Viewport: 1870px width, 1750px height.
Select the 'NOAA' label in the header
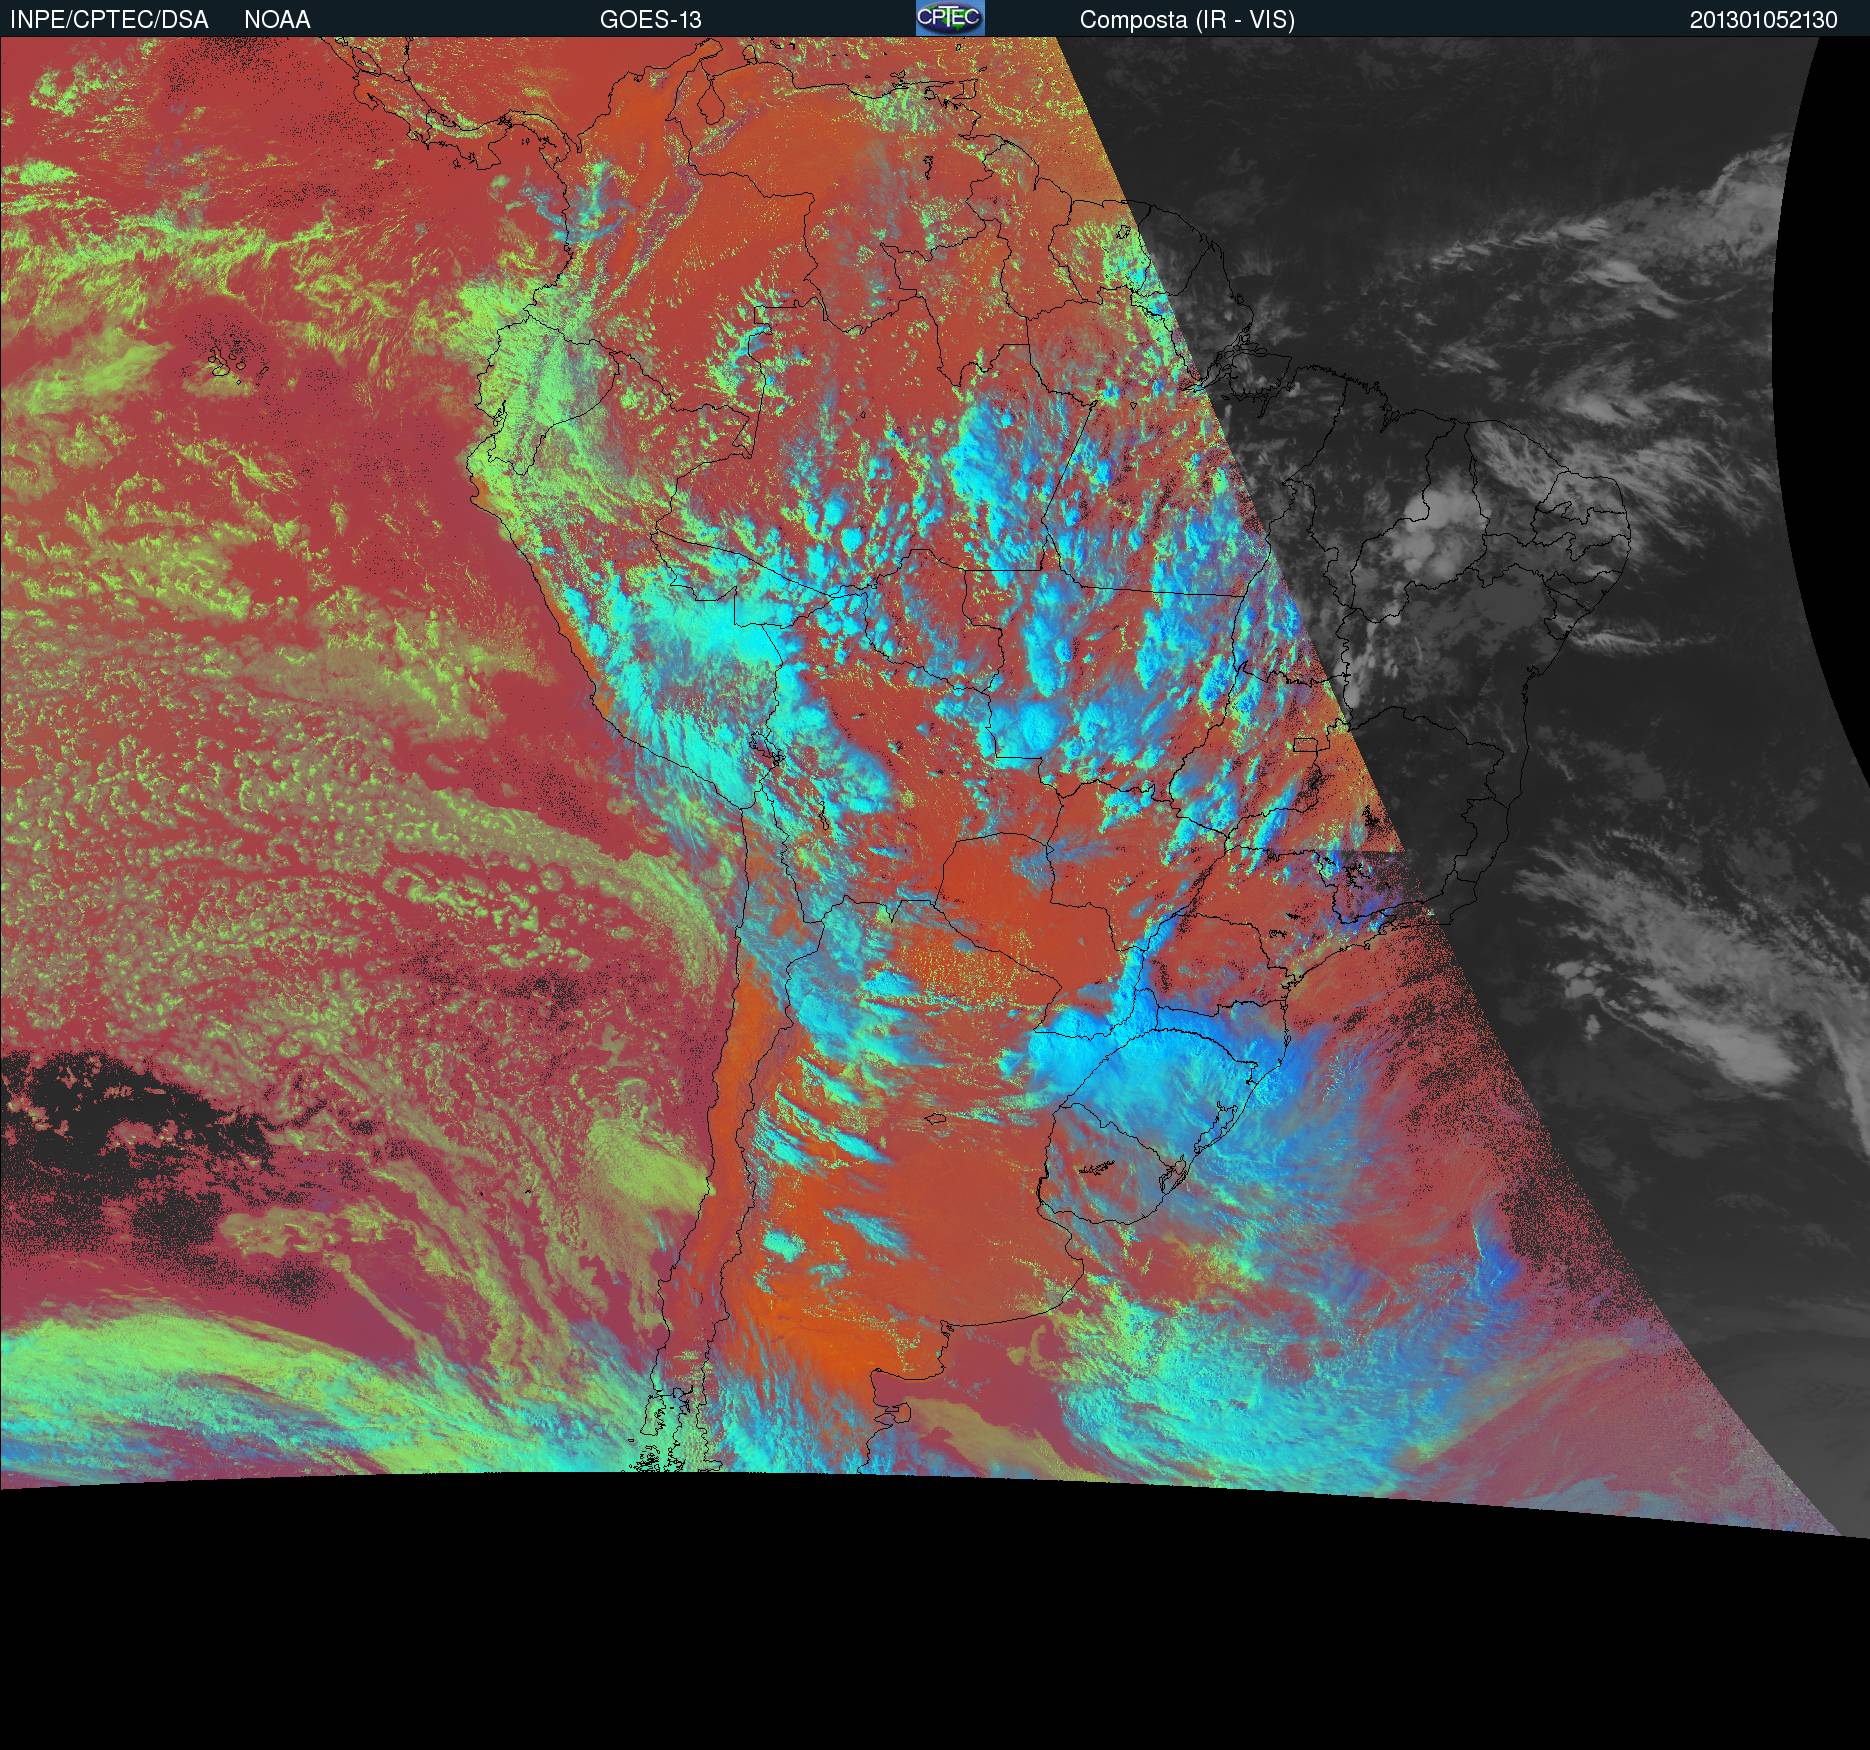(277, 19)
